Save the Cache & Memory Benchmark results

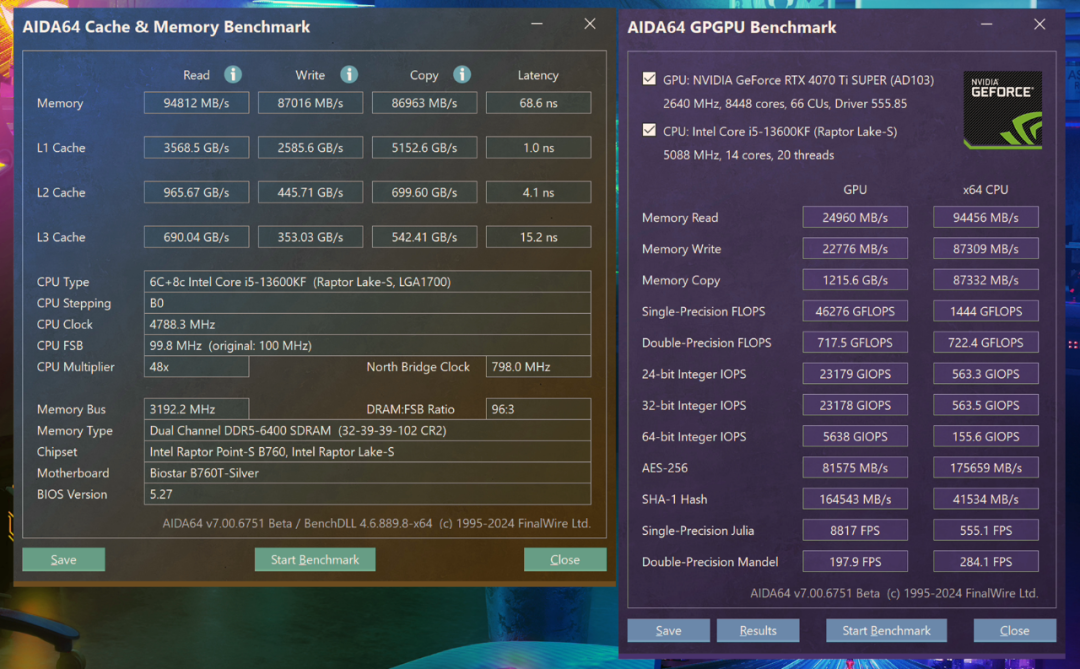63,559
